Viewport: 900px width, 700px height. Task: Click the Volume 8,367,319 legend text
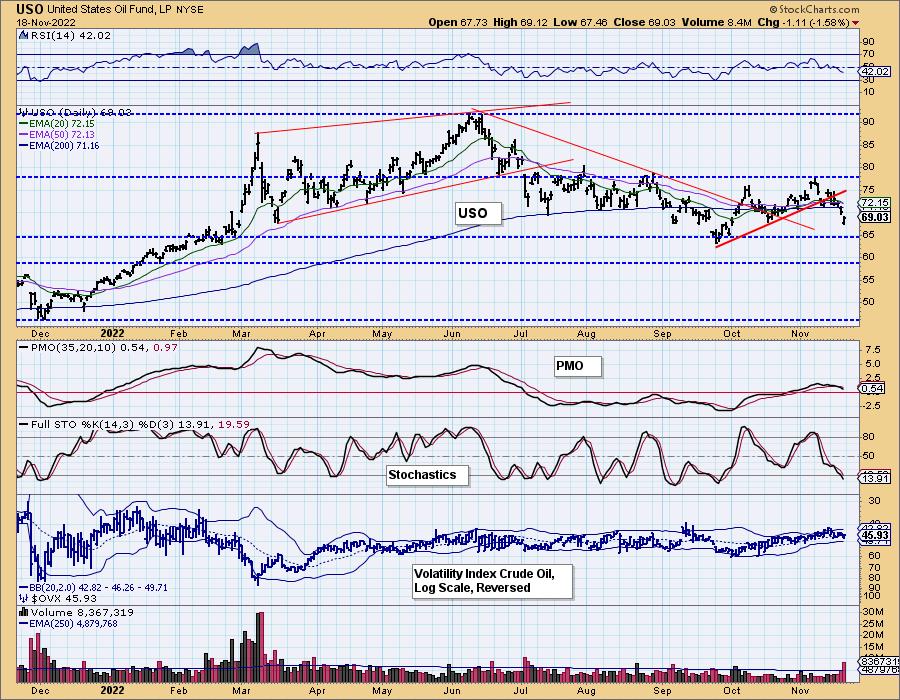[x=82, y=612]
